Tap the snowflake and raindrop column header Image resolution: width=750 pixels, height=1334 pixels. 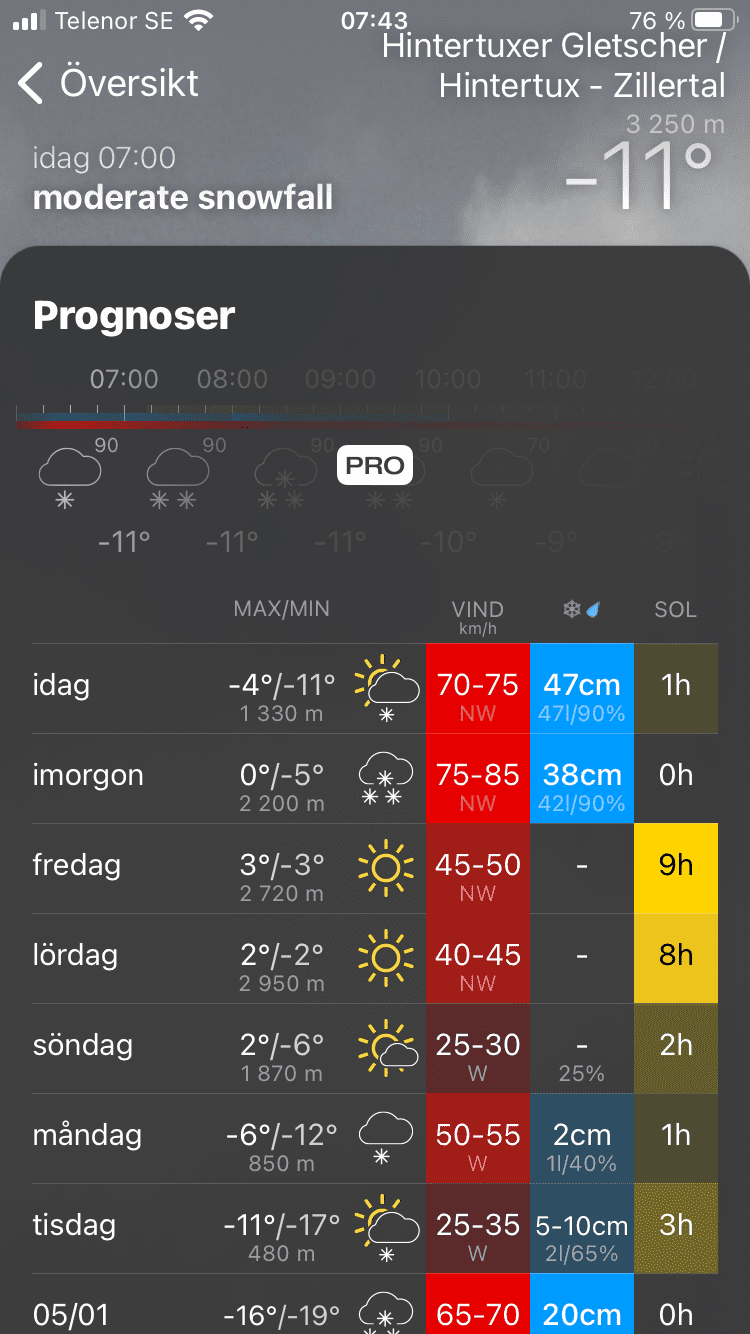point(581,609)
